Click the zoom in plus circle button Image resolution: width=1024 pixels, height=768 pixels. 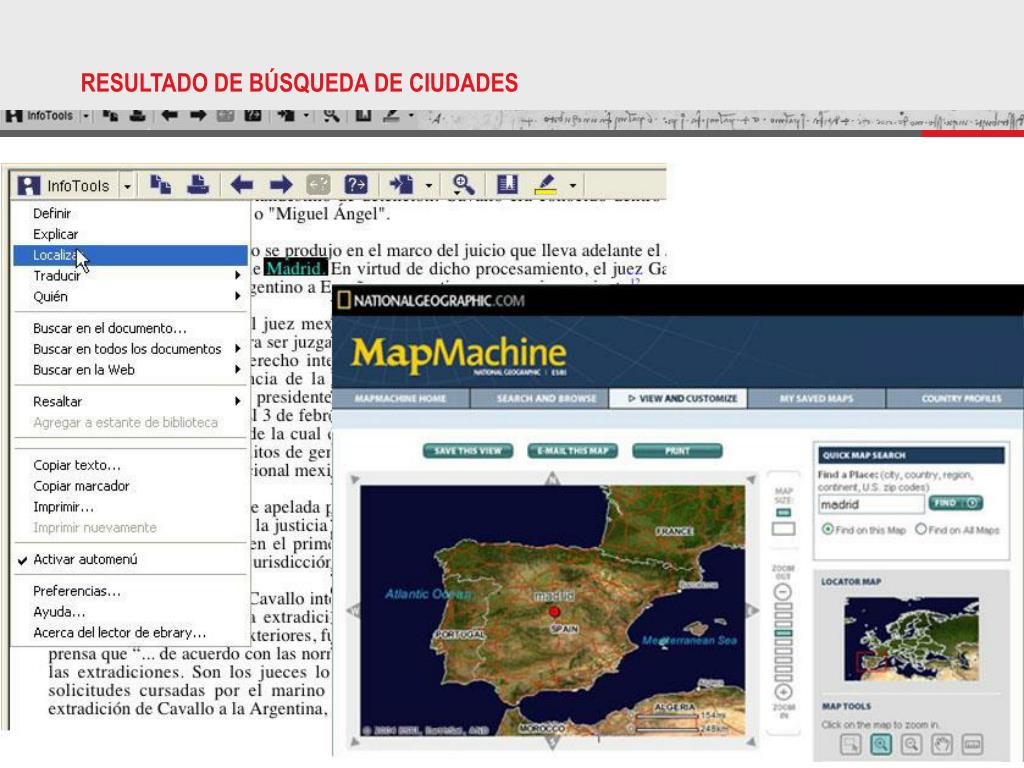[784, 691]
